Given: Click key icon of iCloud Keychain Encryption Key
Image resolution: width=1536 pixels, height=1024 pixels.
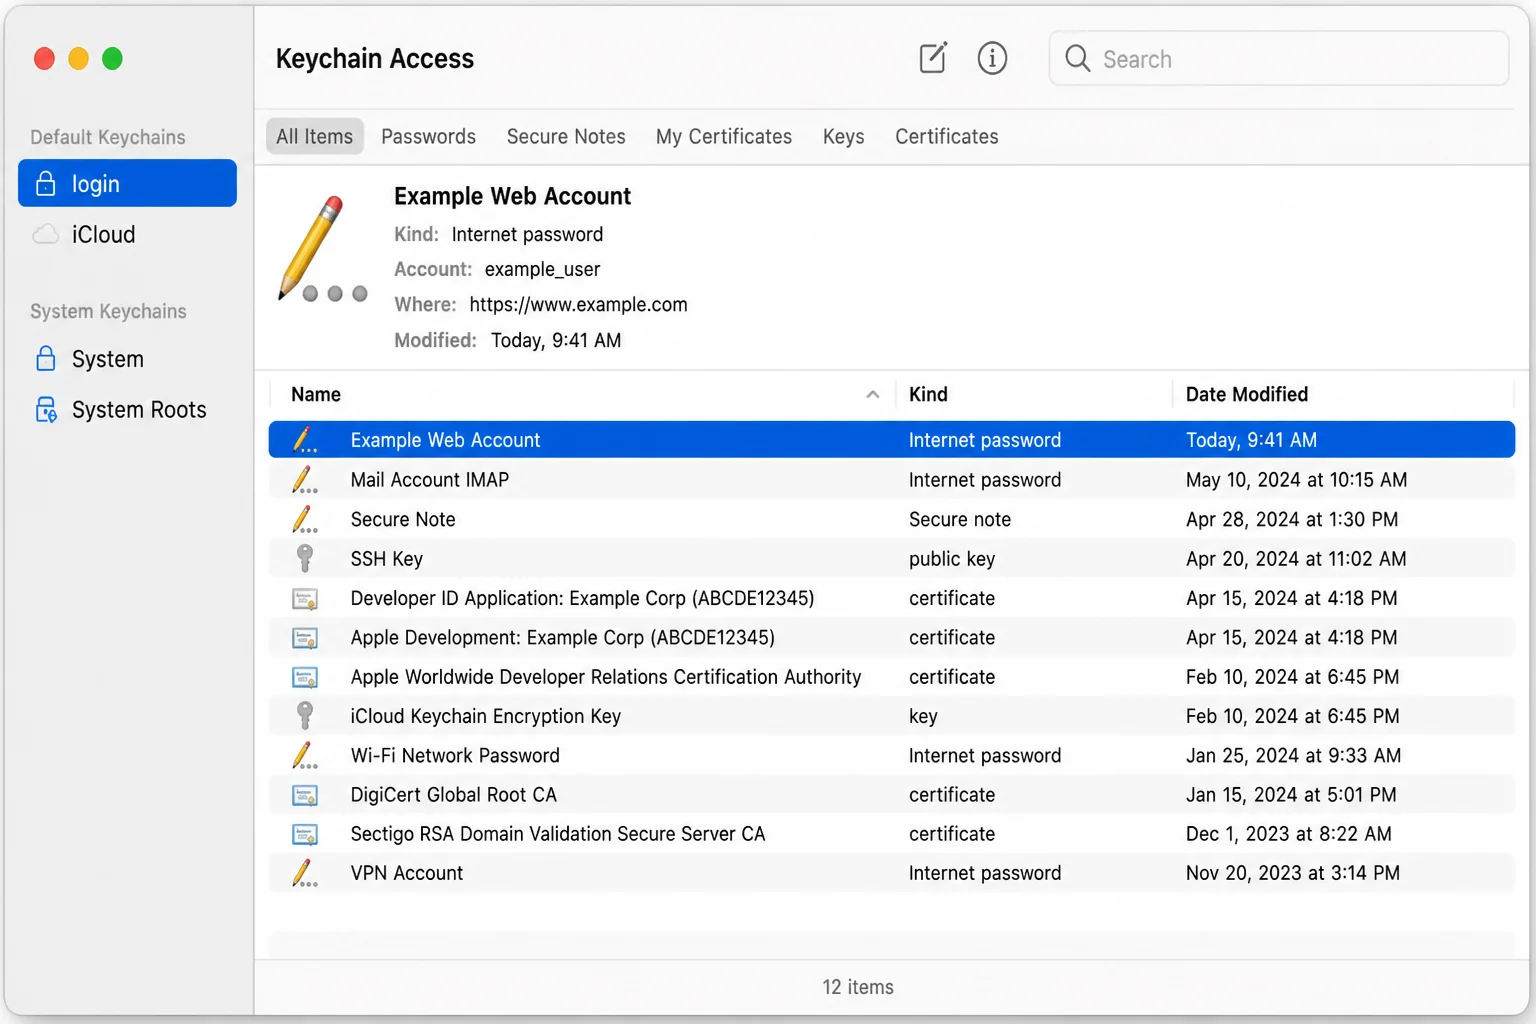Looking at the screenshot, I should point(305,715).
